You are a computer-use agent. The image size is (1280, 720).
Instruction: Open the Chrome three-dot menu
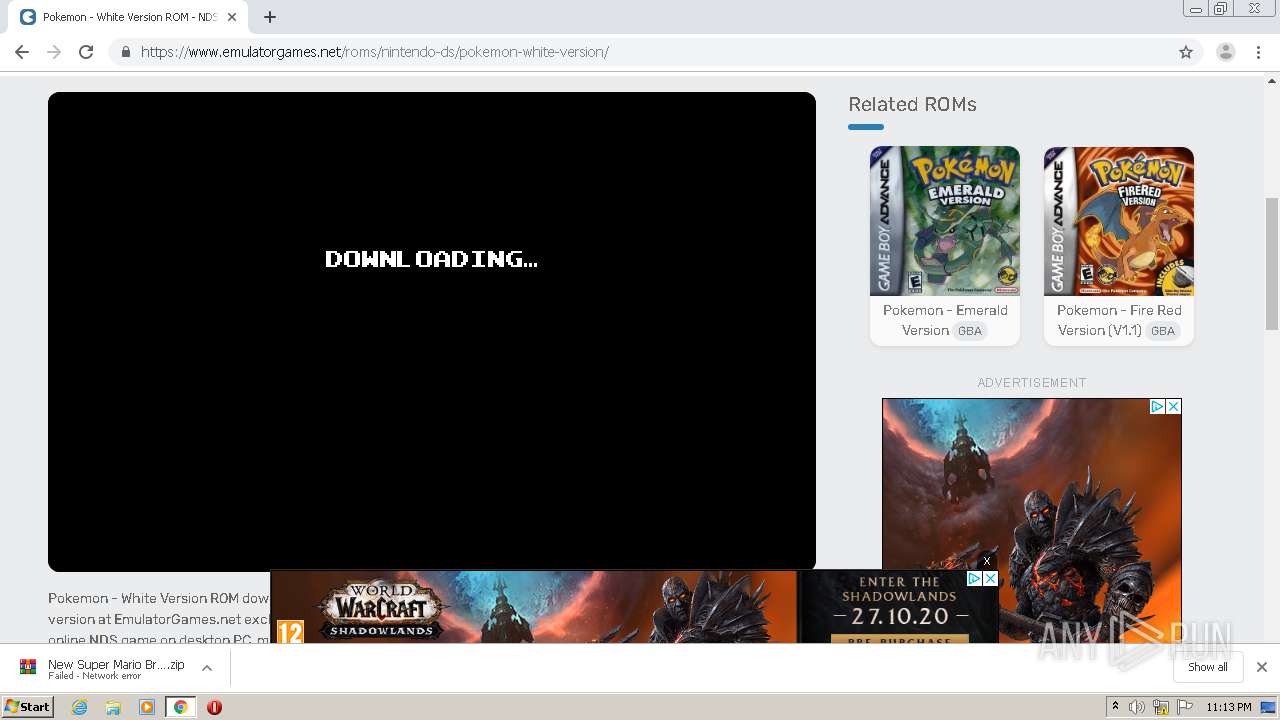point(1259,52)
